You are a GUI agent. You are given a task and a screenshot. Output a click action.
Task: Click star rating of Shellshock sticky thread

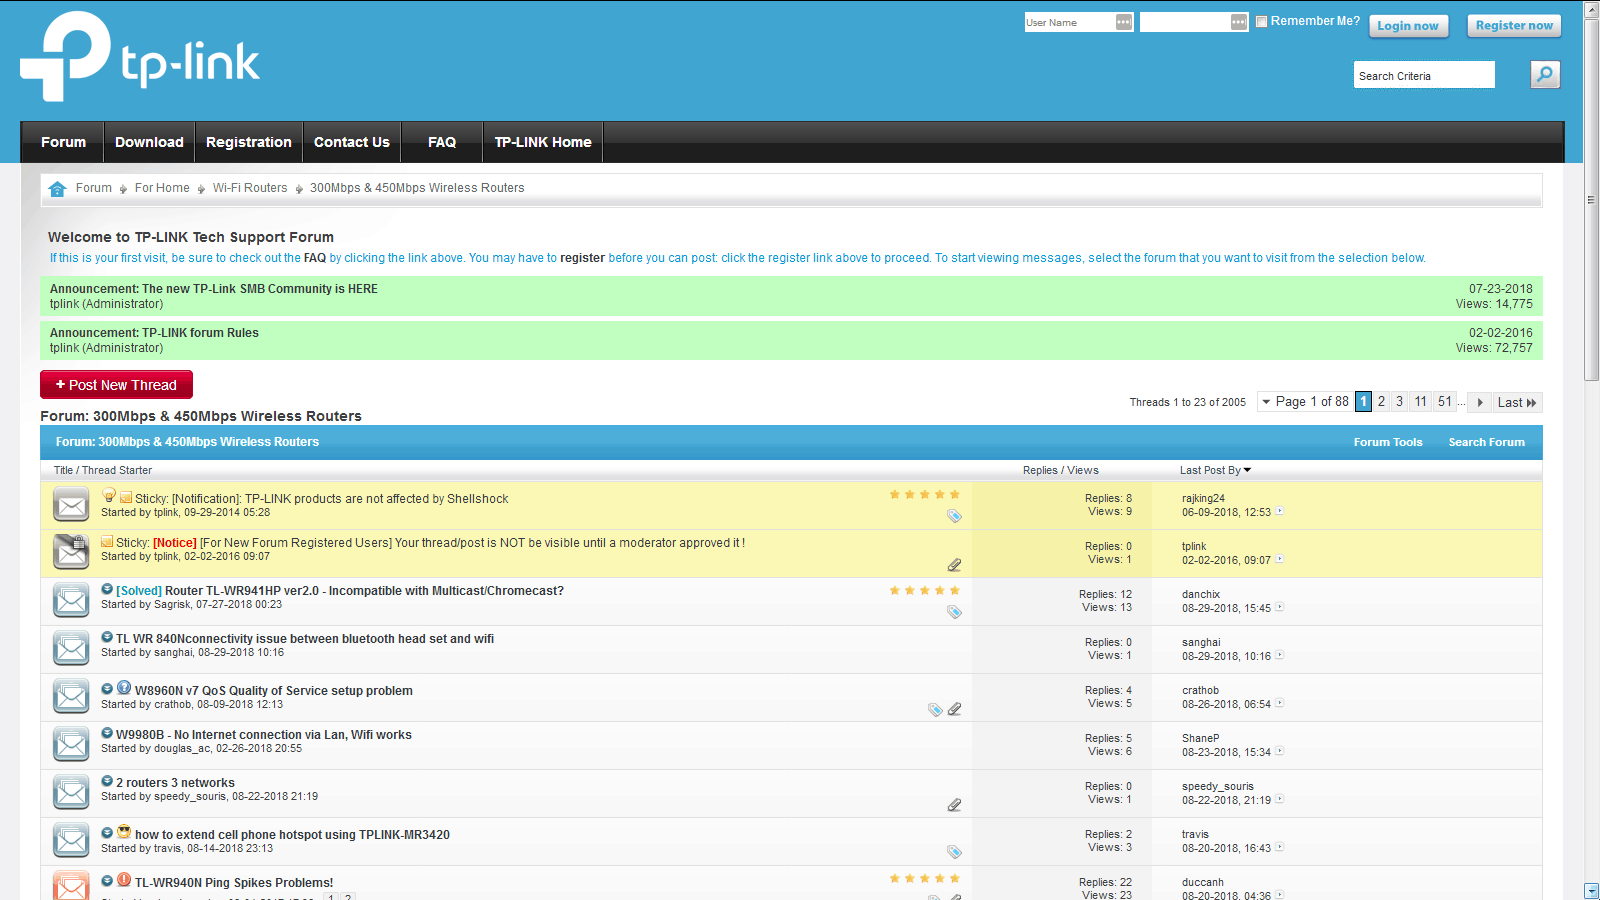pyautogui.click(x=925, y=494)
